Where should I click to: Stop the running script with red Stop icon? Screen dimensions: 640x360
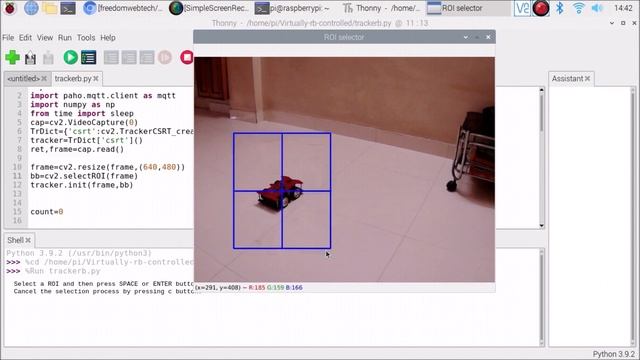pyautogui.click(x=187, y=58)
